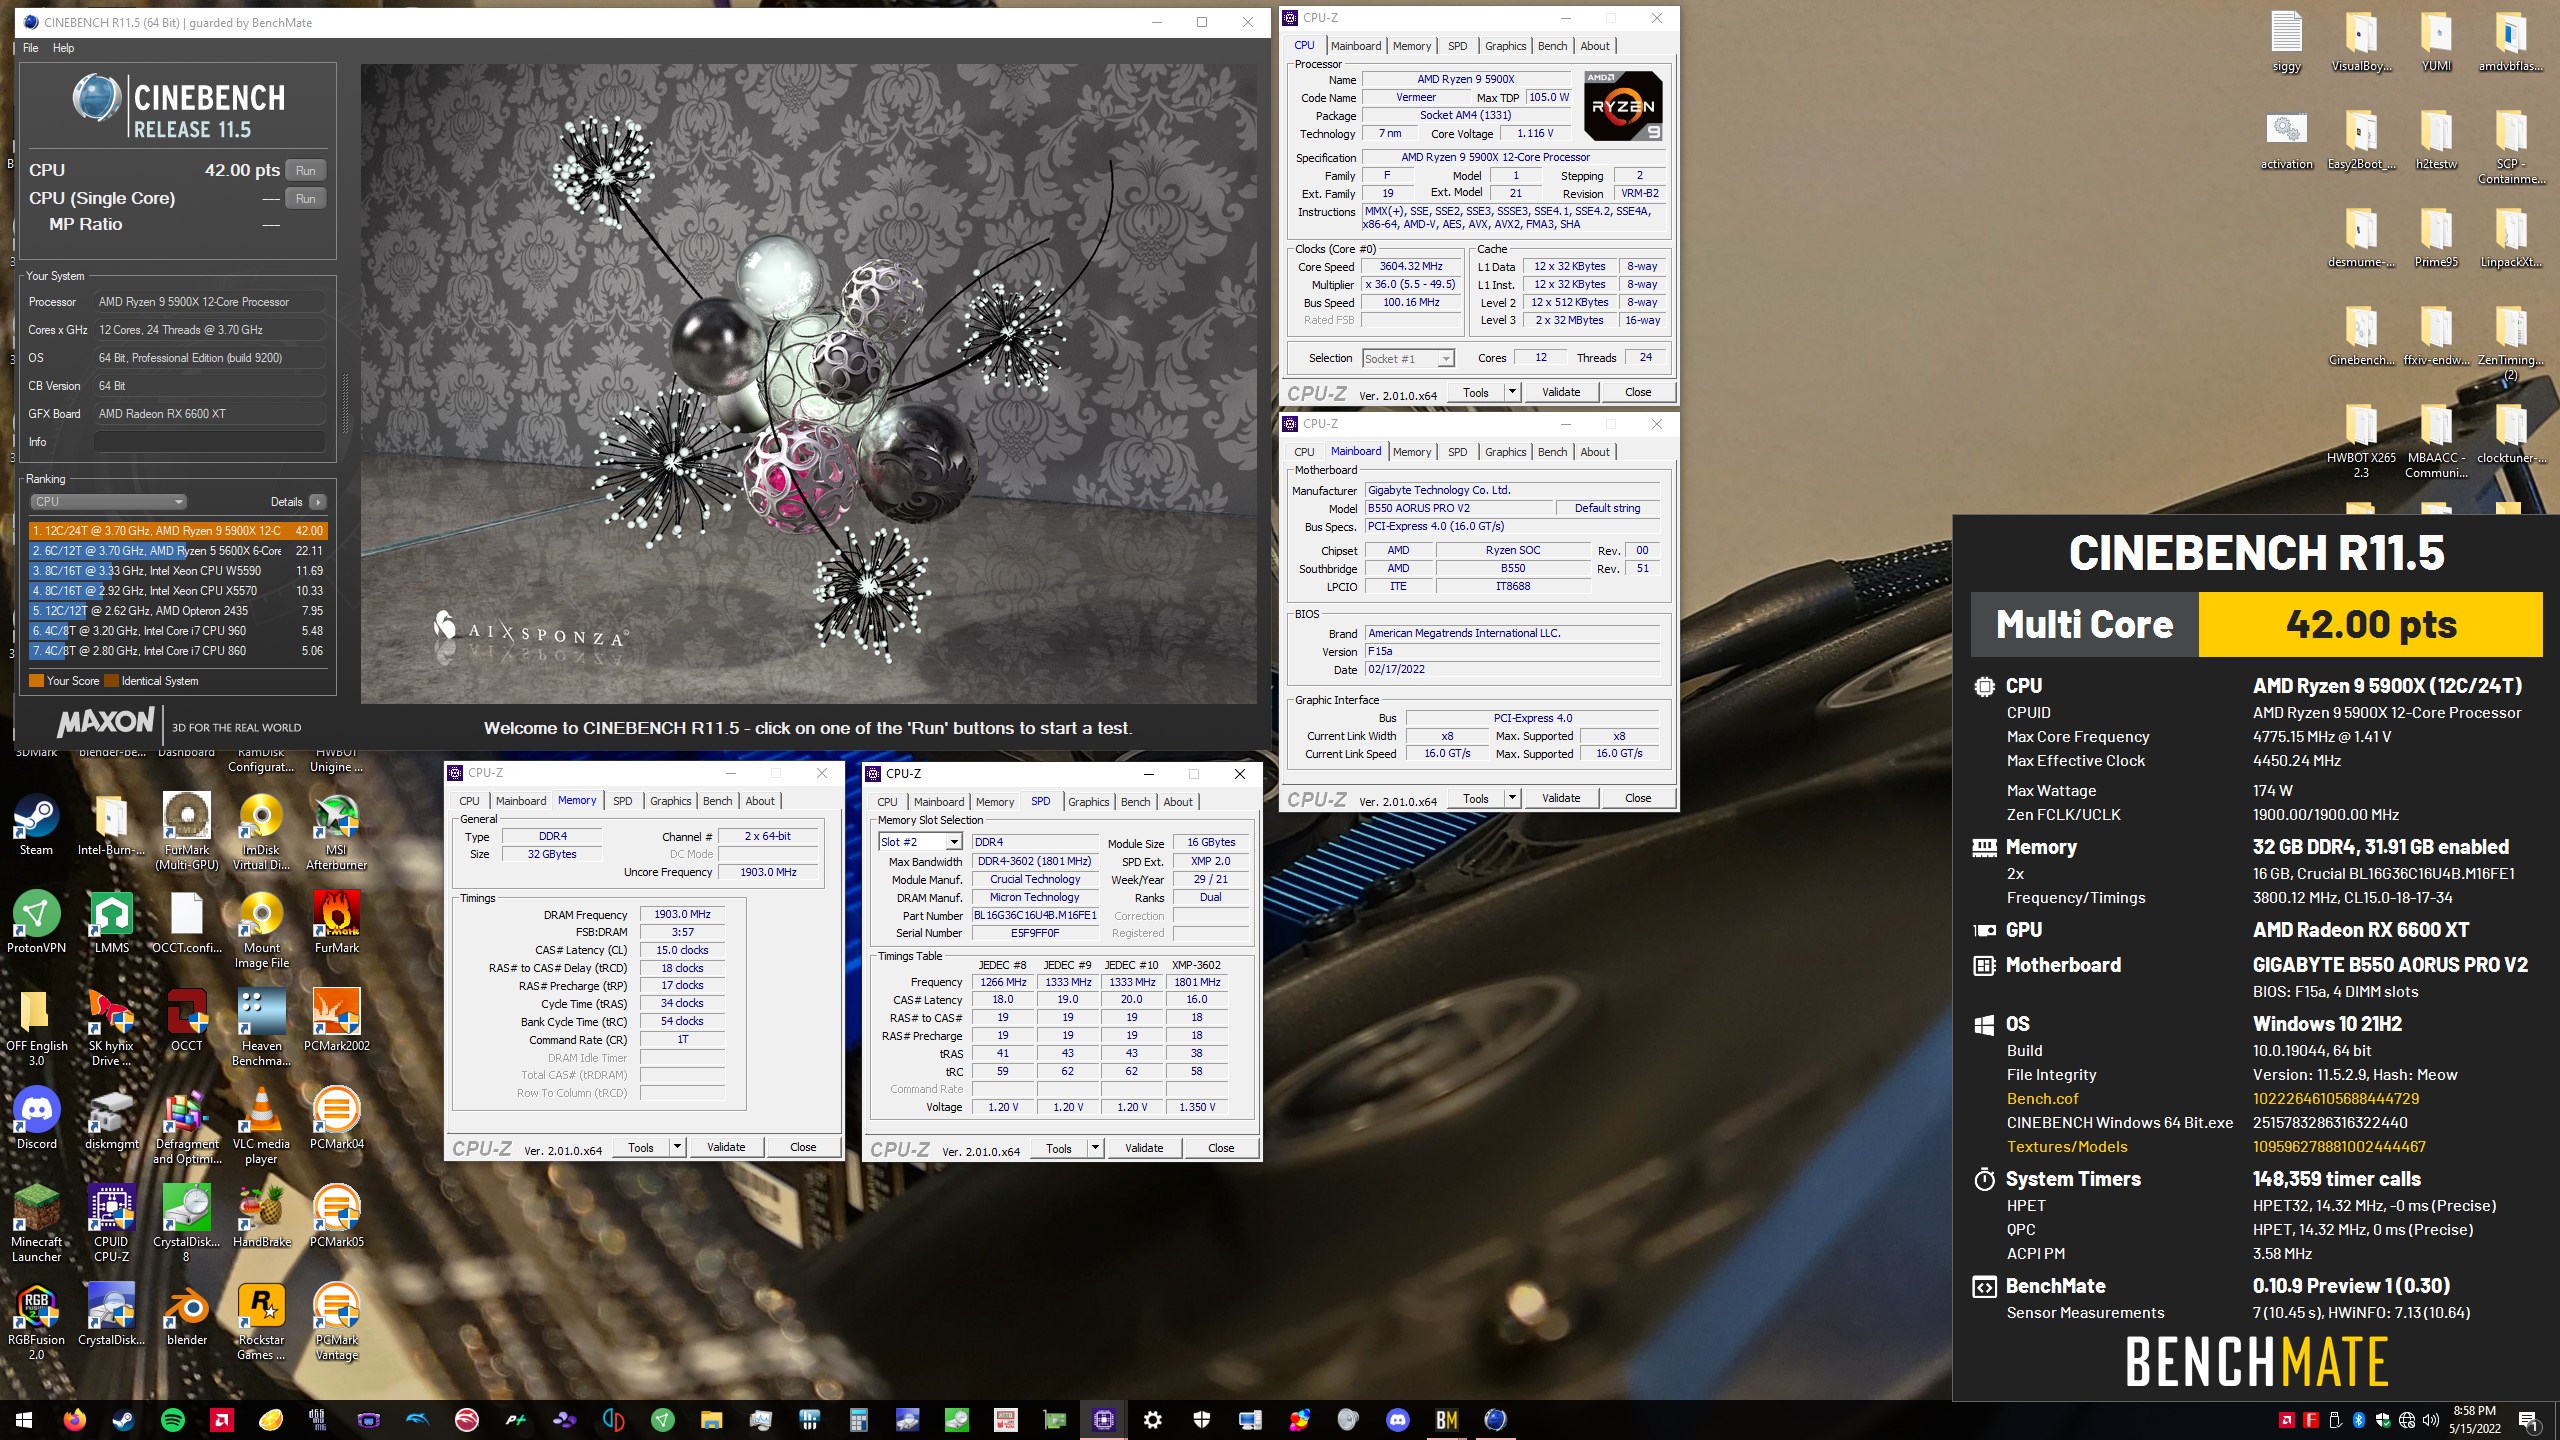
Task: Open HandBrake desktop shortcut
Action: coord(261,1216)
